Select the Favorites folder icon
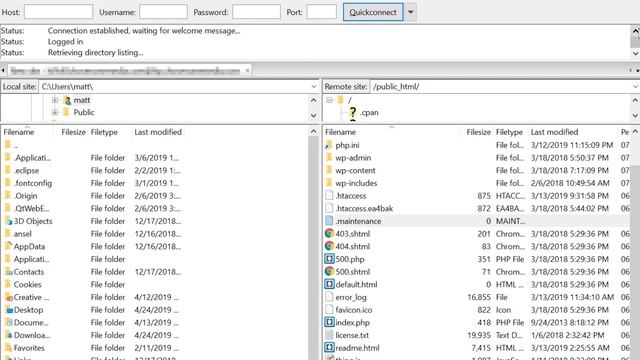Viewport: 640px width, 360px height. click(x=8, y=347)
